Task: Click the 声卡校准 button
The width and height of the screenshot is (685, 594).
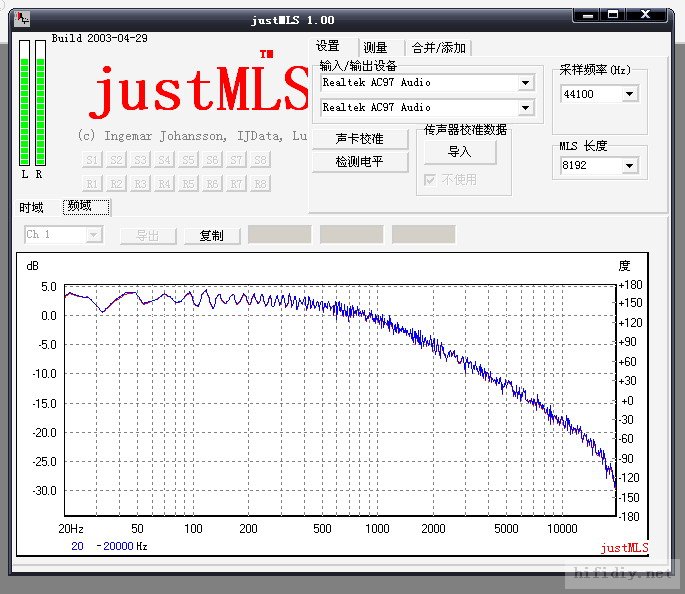Action: (359, 139)
